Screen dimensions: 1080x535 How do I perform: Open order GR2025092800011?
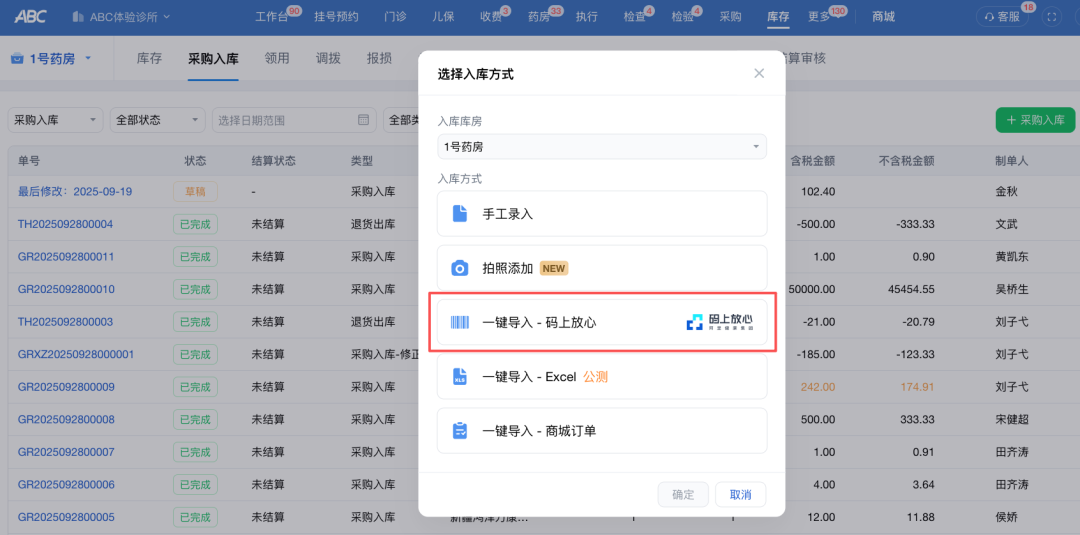(66, 257)
